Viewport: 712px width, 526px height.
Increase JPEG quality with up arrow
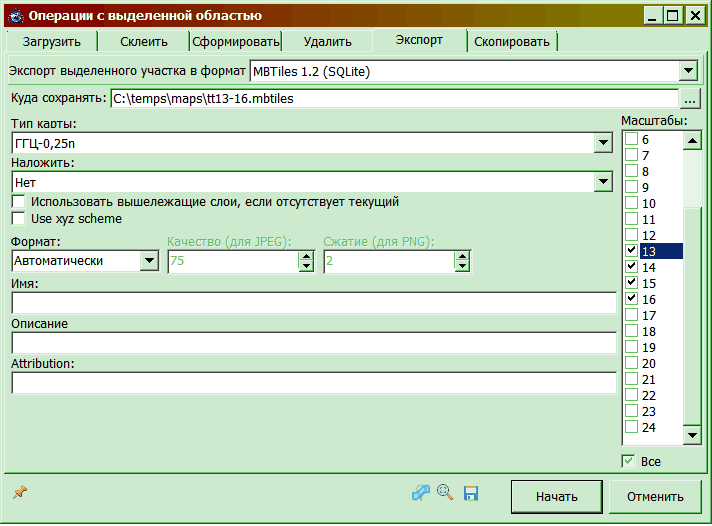307,255
